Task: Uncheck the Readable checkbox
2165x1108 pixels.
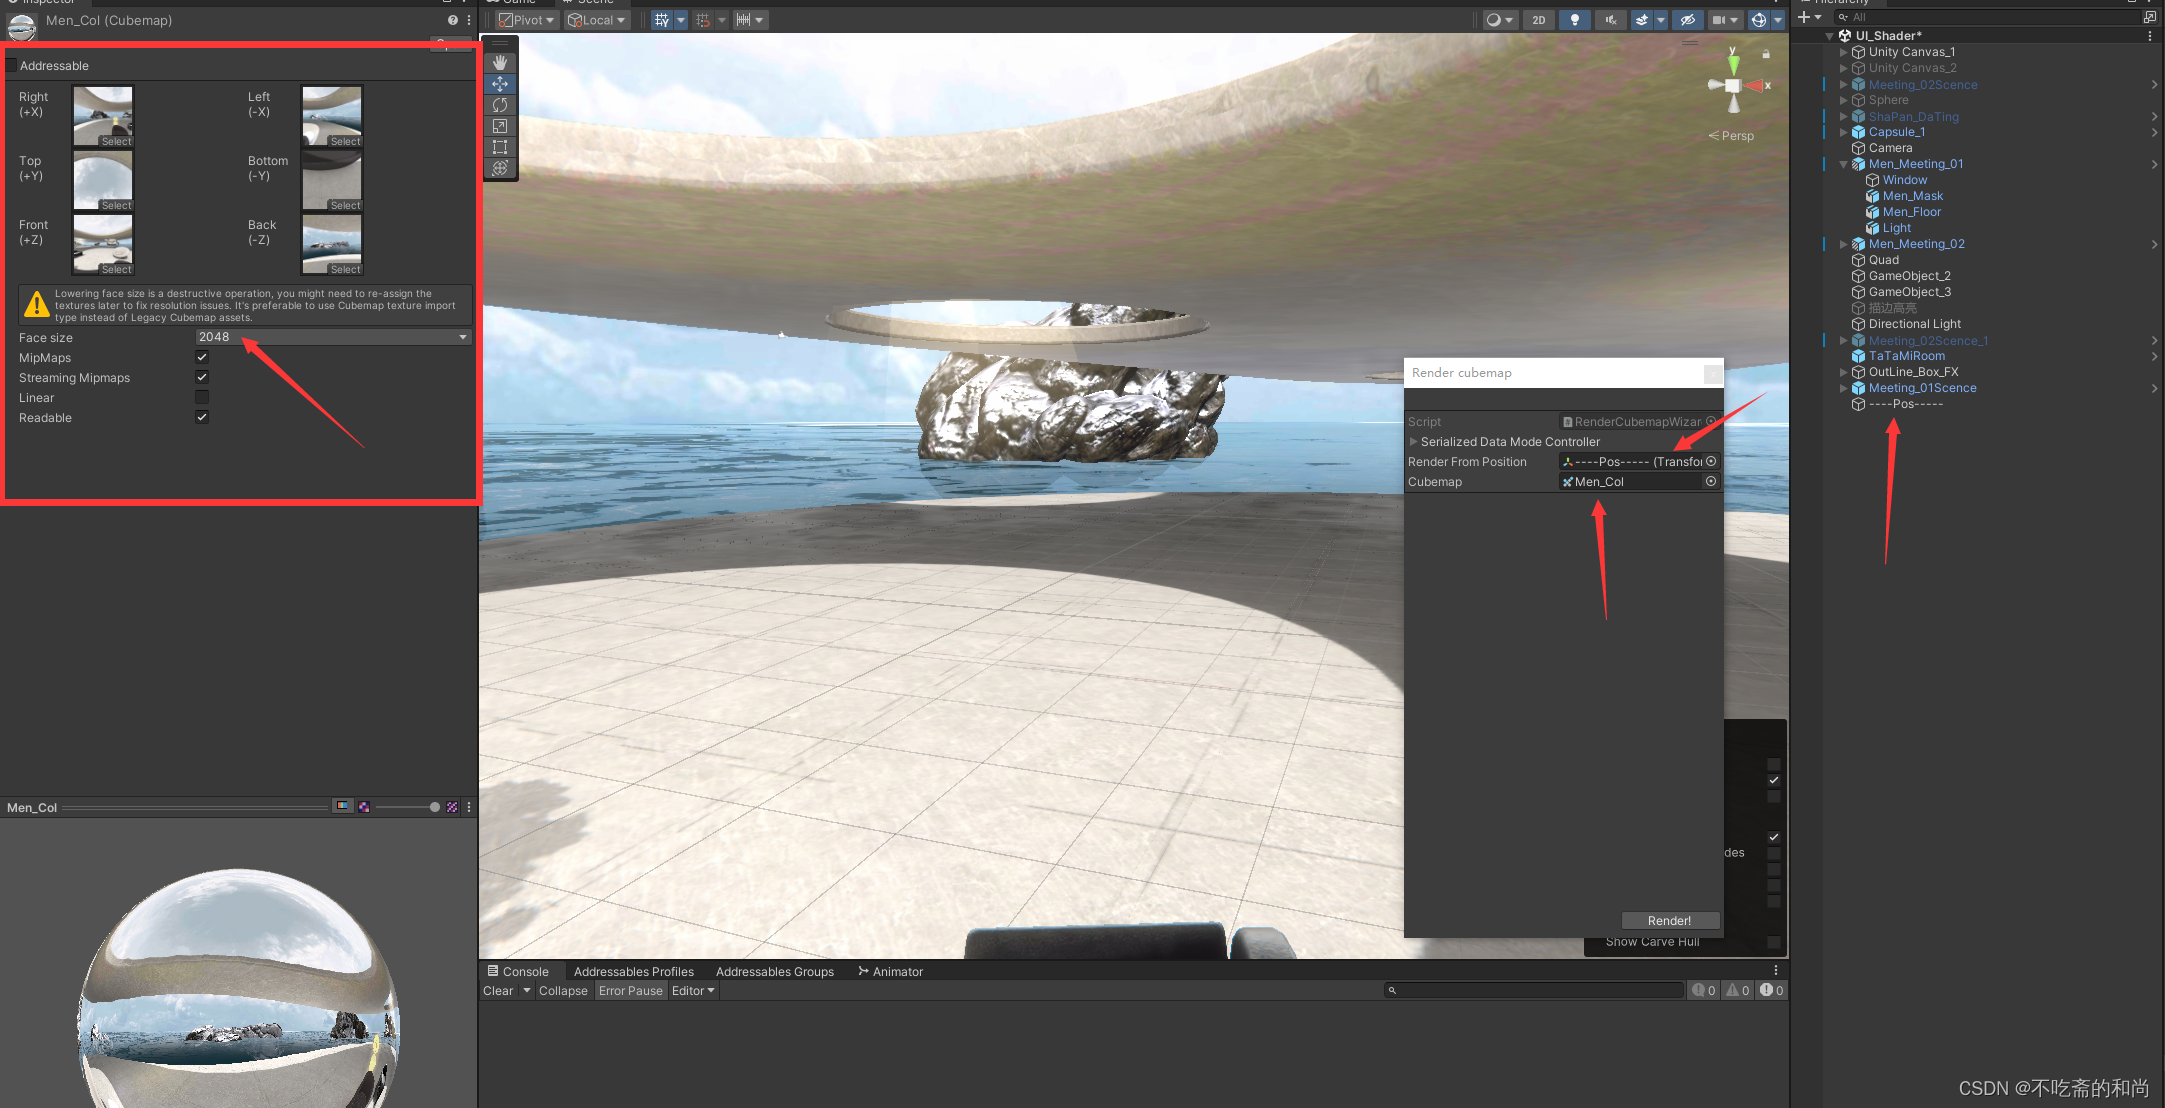Action: click(x=201, y=417)
